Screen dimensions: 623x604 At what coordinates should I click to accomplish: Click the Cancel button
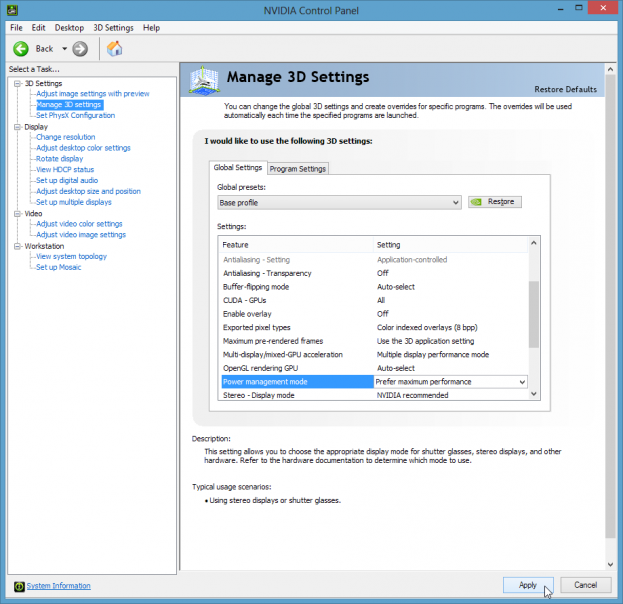586,585
